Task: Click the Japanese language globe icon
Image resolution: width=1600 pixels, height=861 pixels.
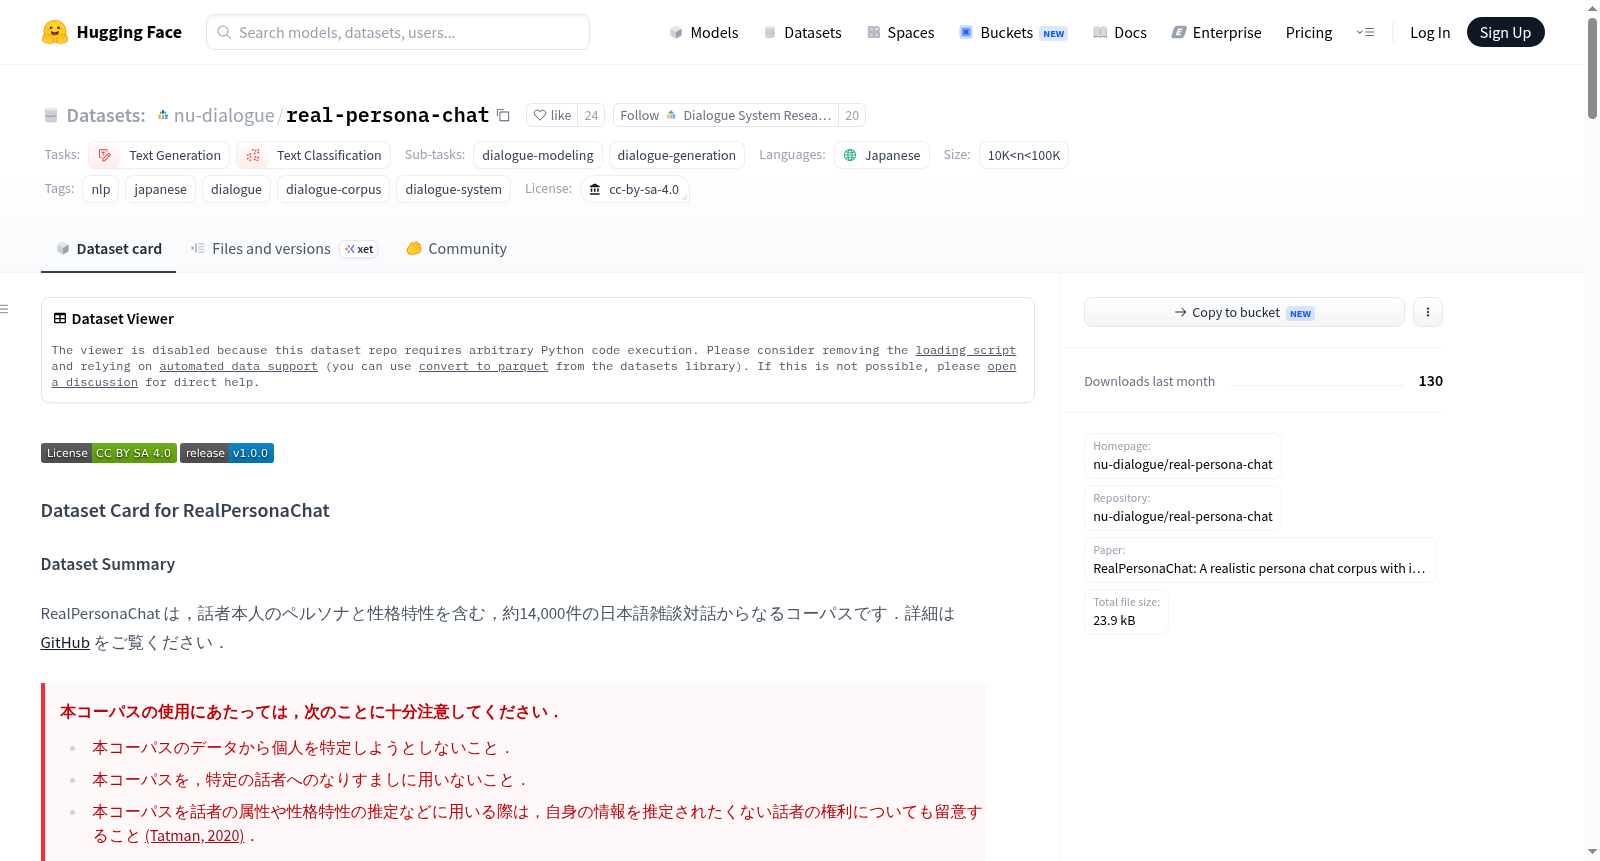Action: click(850, 155)
